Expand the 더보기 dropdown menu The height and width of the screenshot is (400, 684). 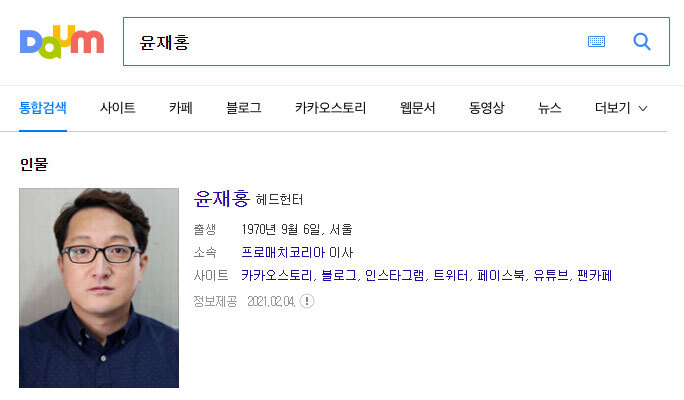point(621,108)
